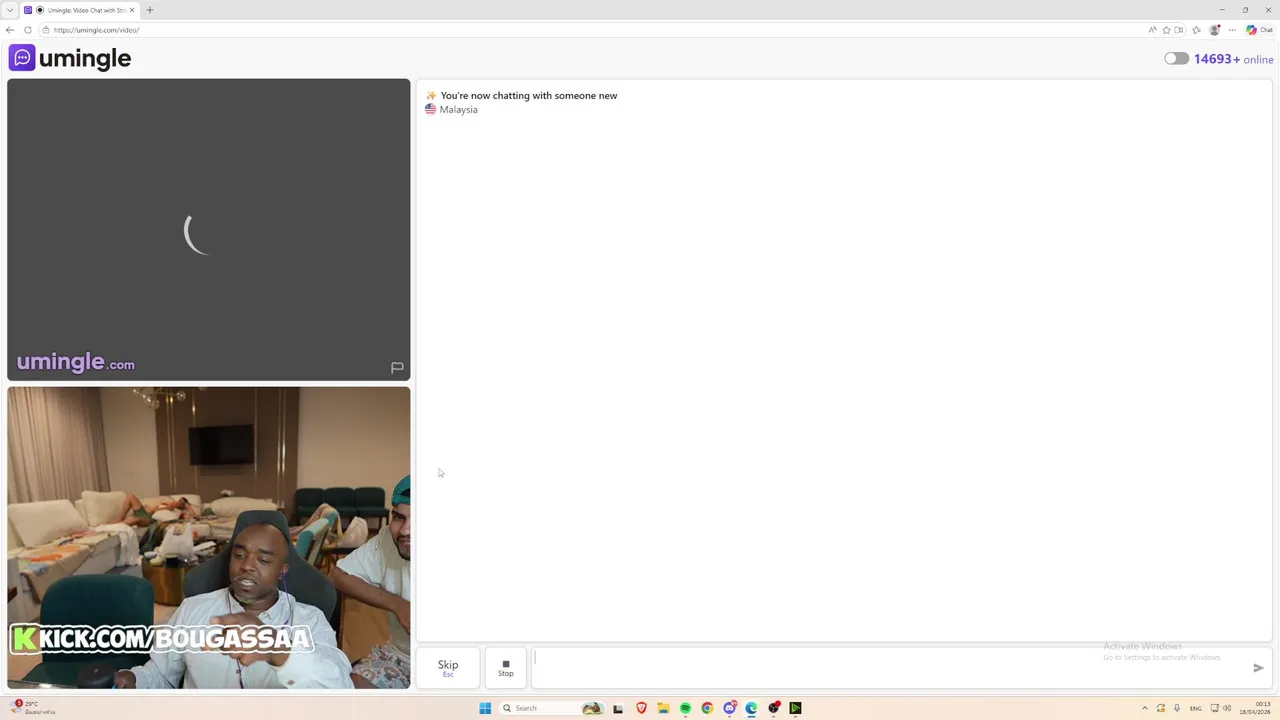1280x720 pixels.
Task: Send the message with the arrow icon
Action: pos(1258,667)
